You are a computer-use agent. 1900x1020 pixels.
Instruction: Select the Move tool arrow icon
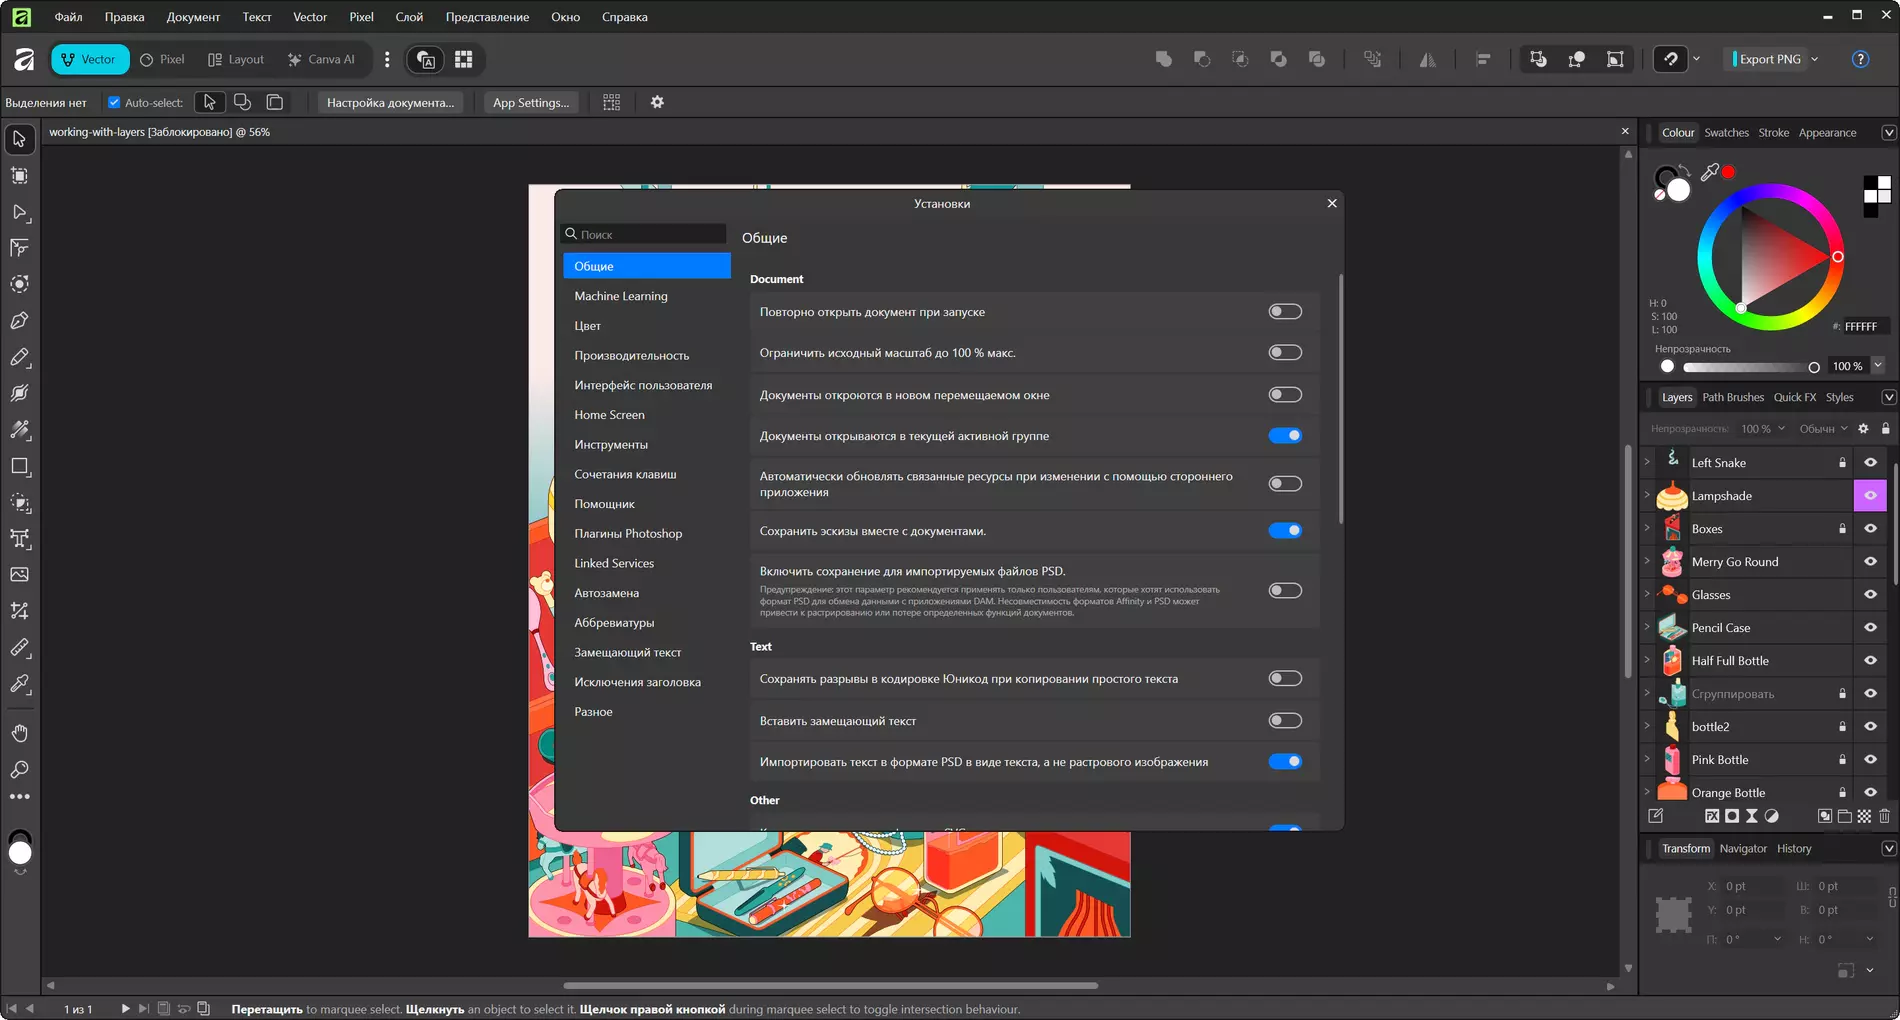coord(19,139)
